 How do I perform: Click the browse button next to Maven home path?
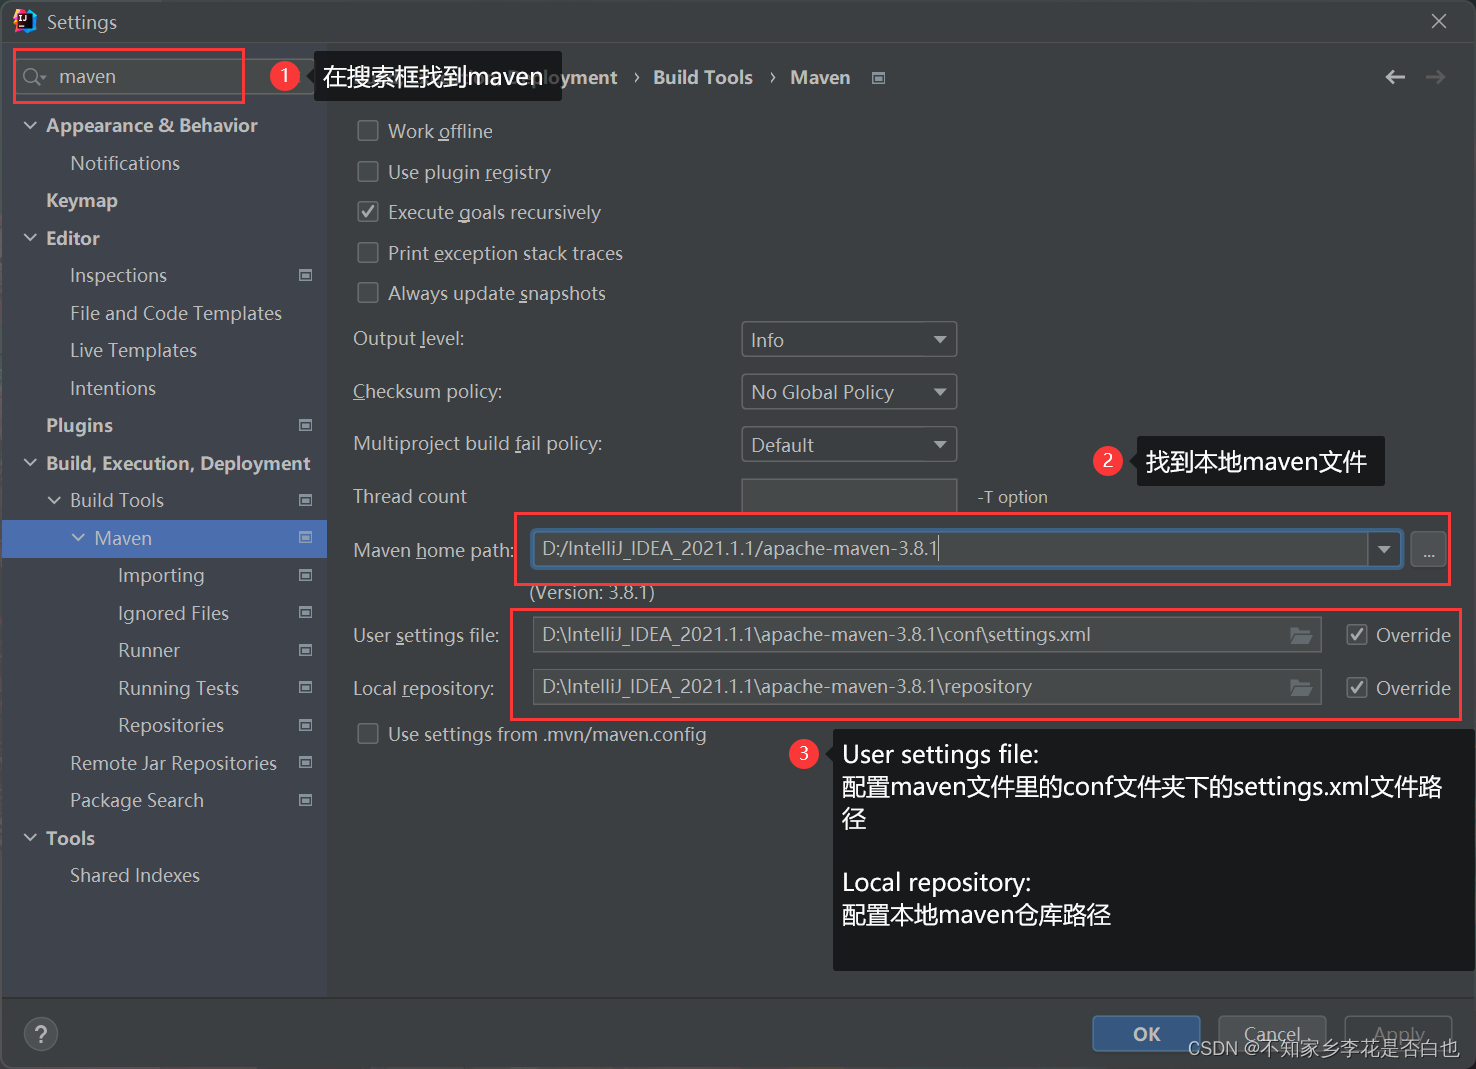pyautogui.click(x=1428, y=550)
